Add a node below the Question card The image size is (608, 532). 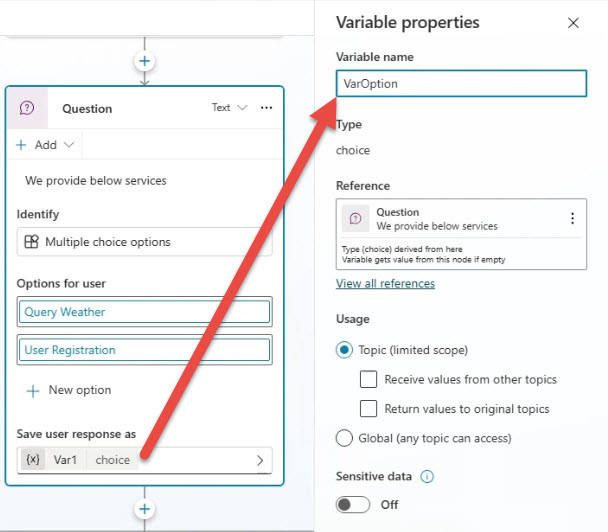[x=145, y=509]
